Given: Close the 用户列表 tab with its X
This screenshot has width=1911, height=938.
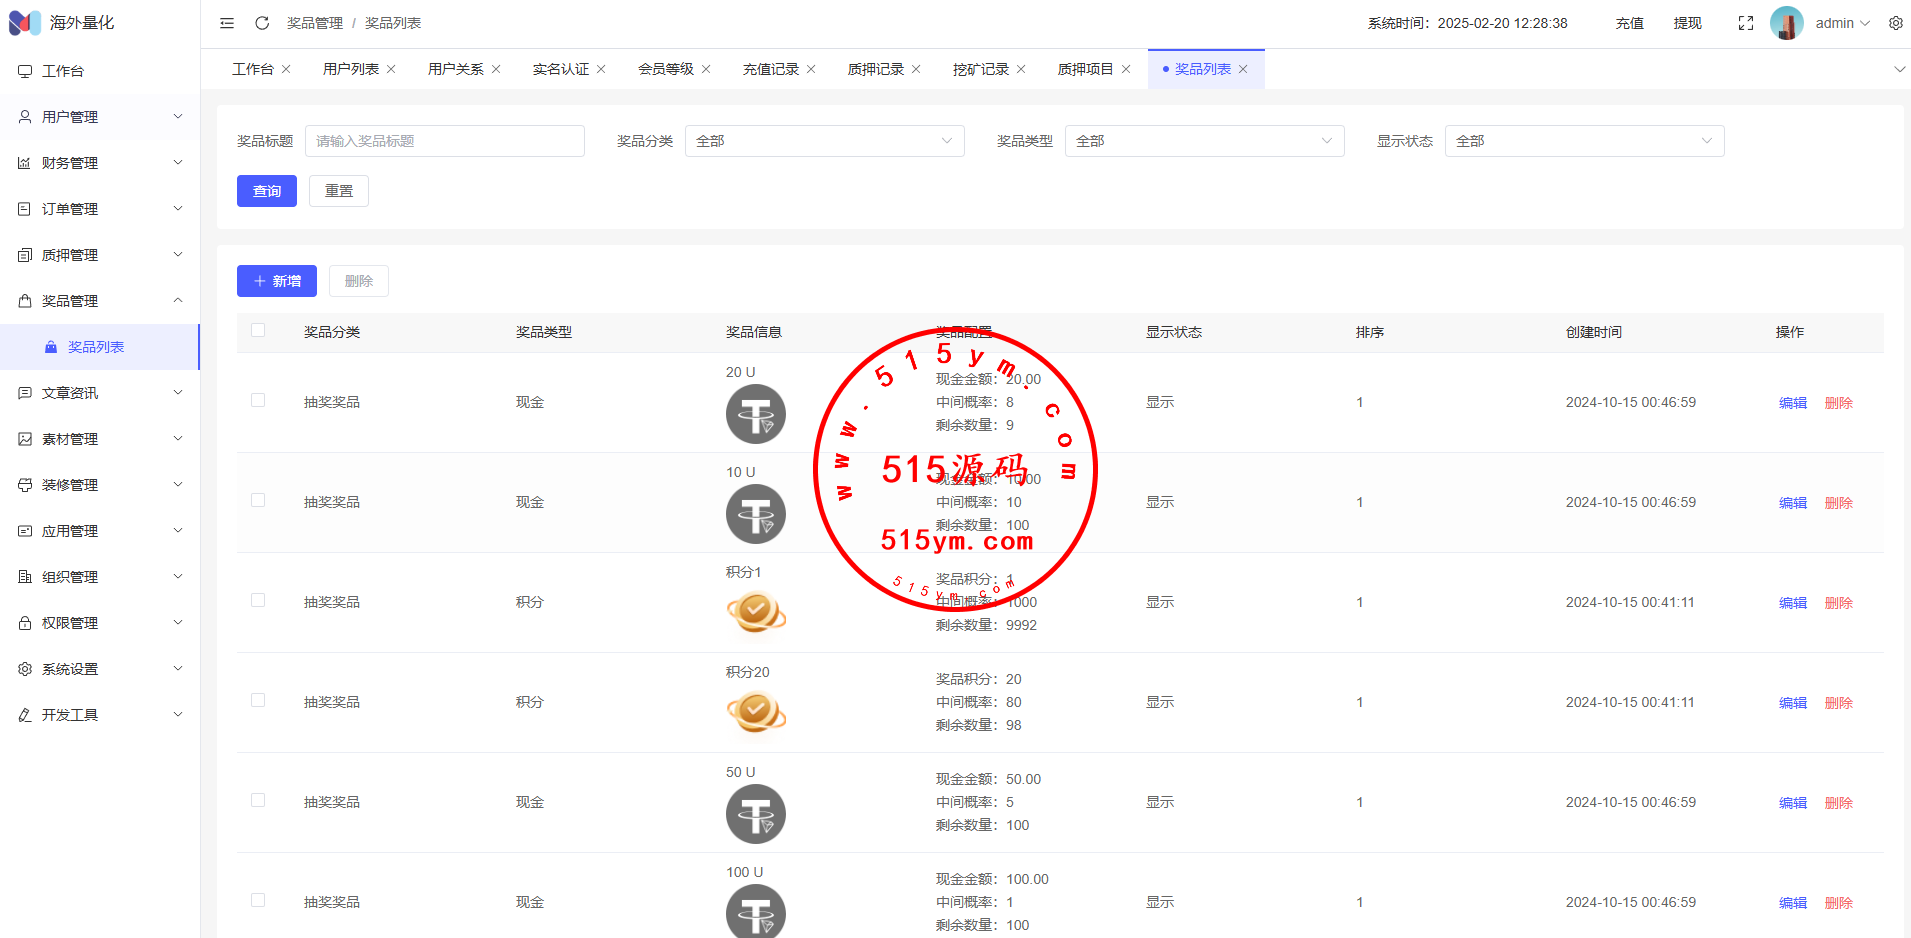Looking at the screenshot, I should pyautogui.click(x=391, y=69).
